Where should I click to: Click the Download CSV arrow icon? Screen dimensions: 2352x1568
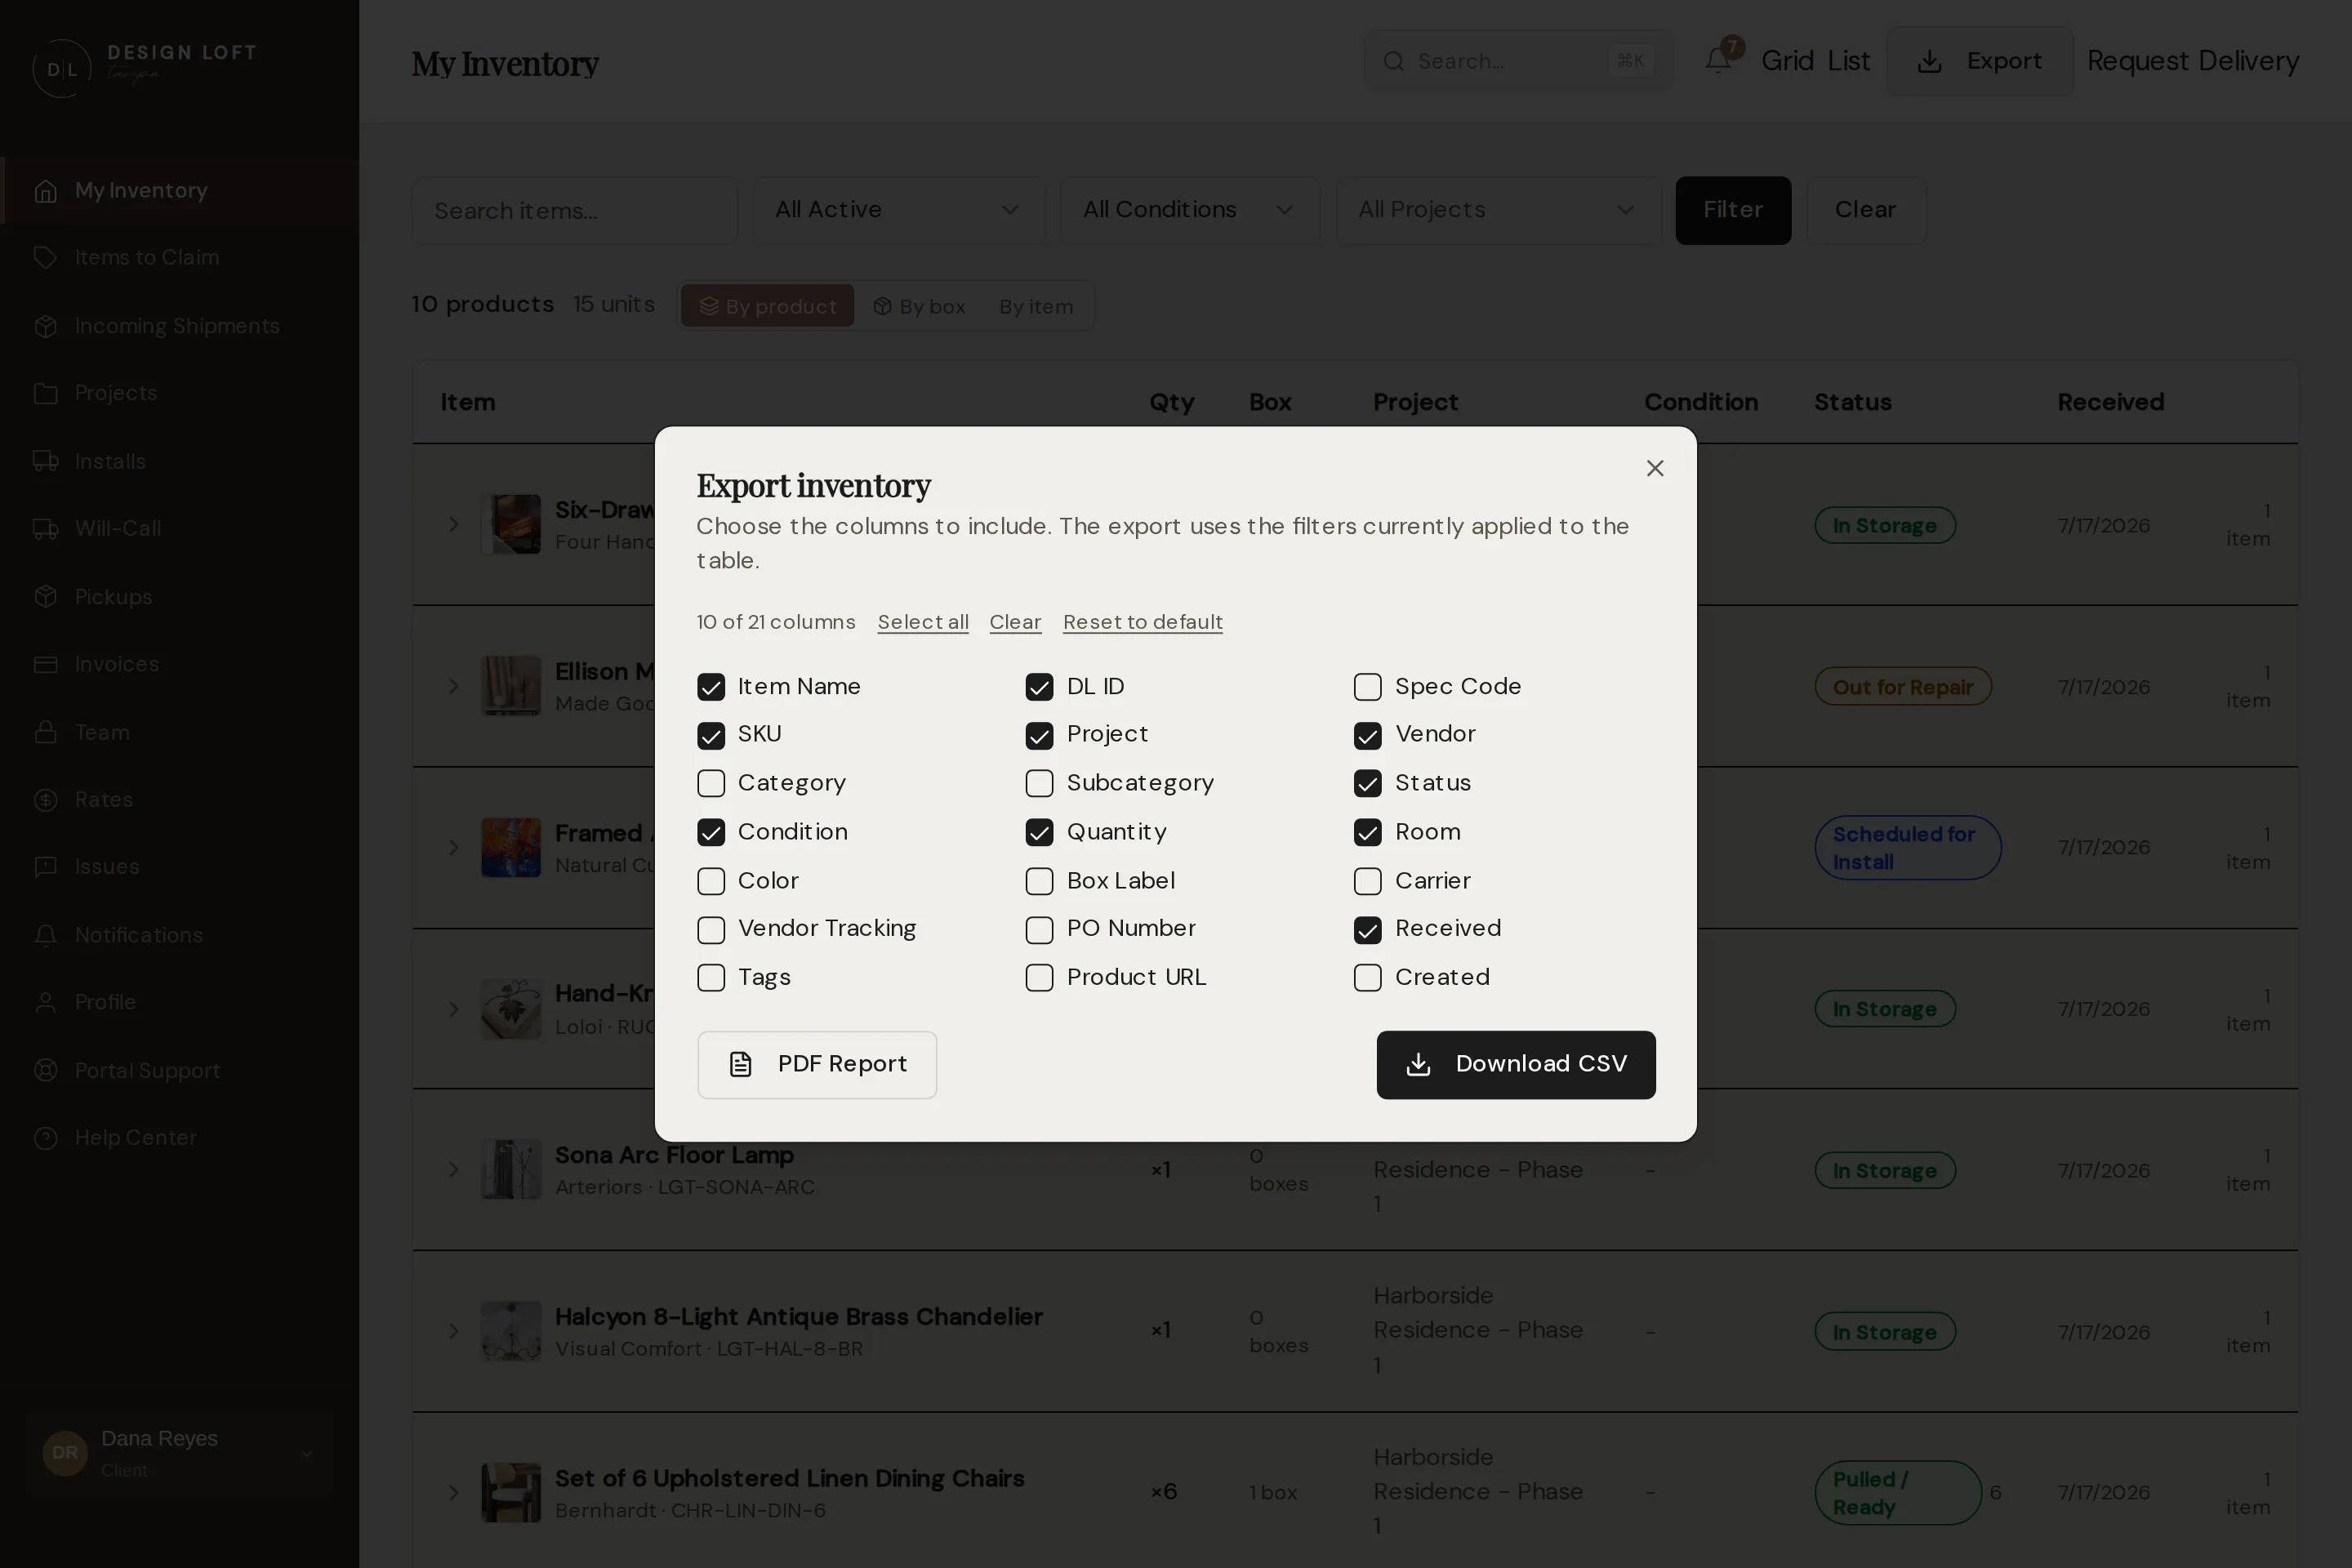point(1418,1064)
